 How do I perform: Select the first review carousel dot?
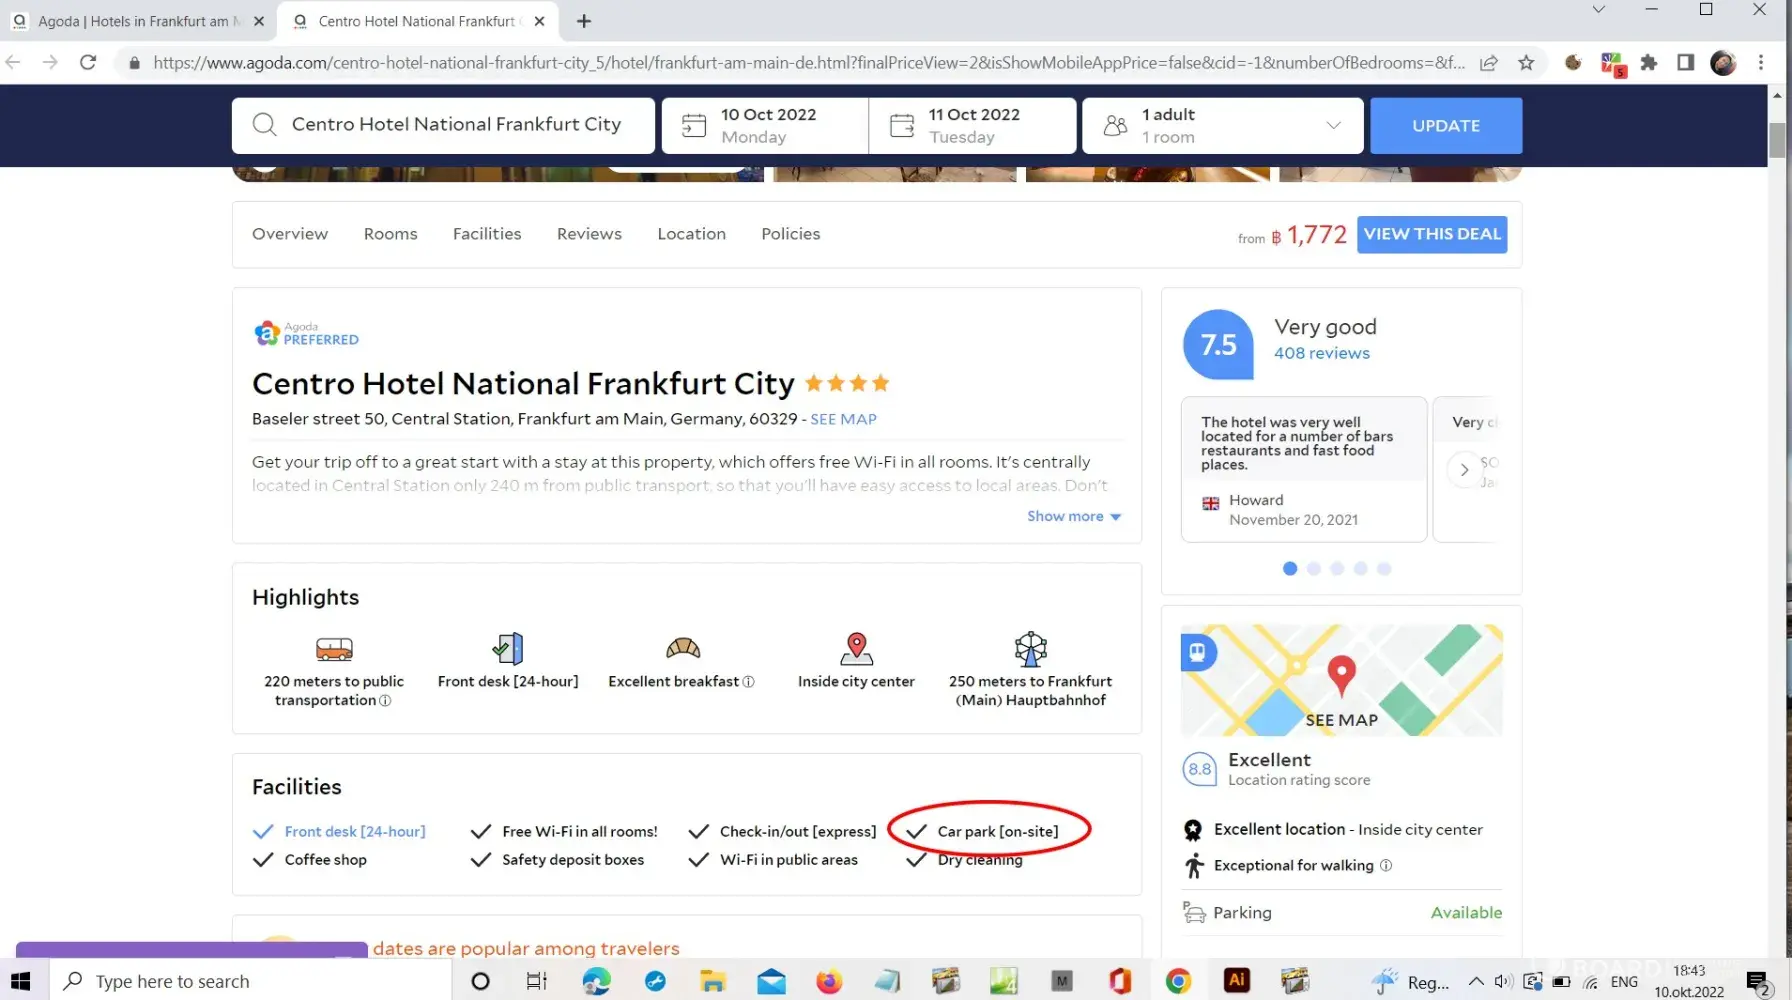tap(1290, 569)
